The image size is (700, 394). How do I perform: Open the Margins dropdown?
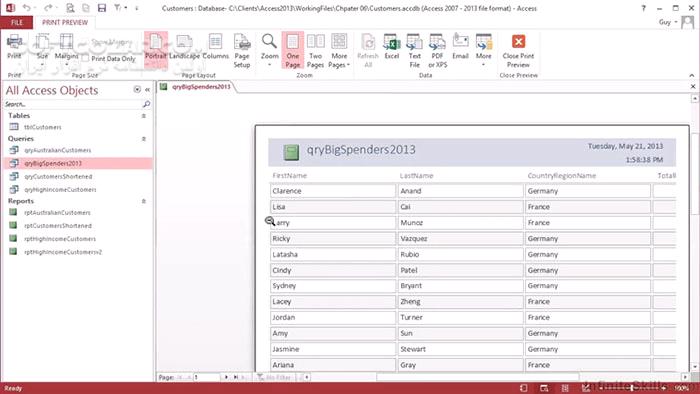pos(66,49)
